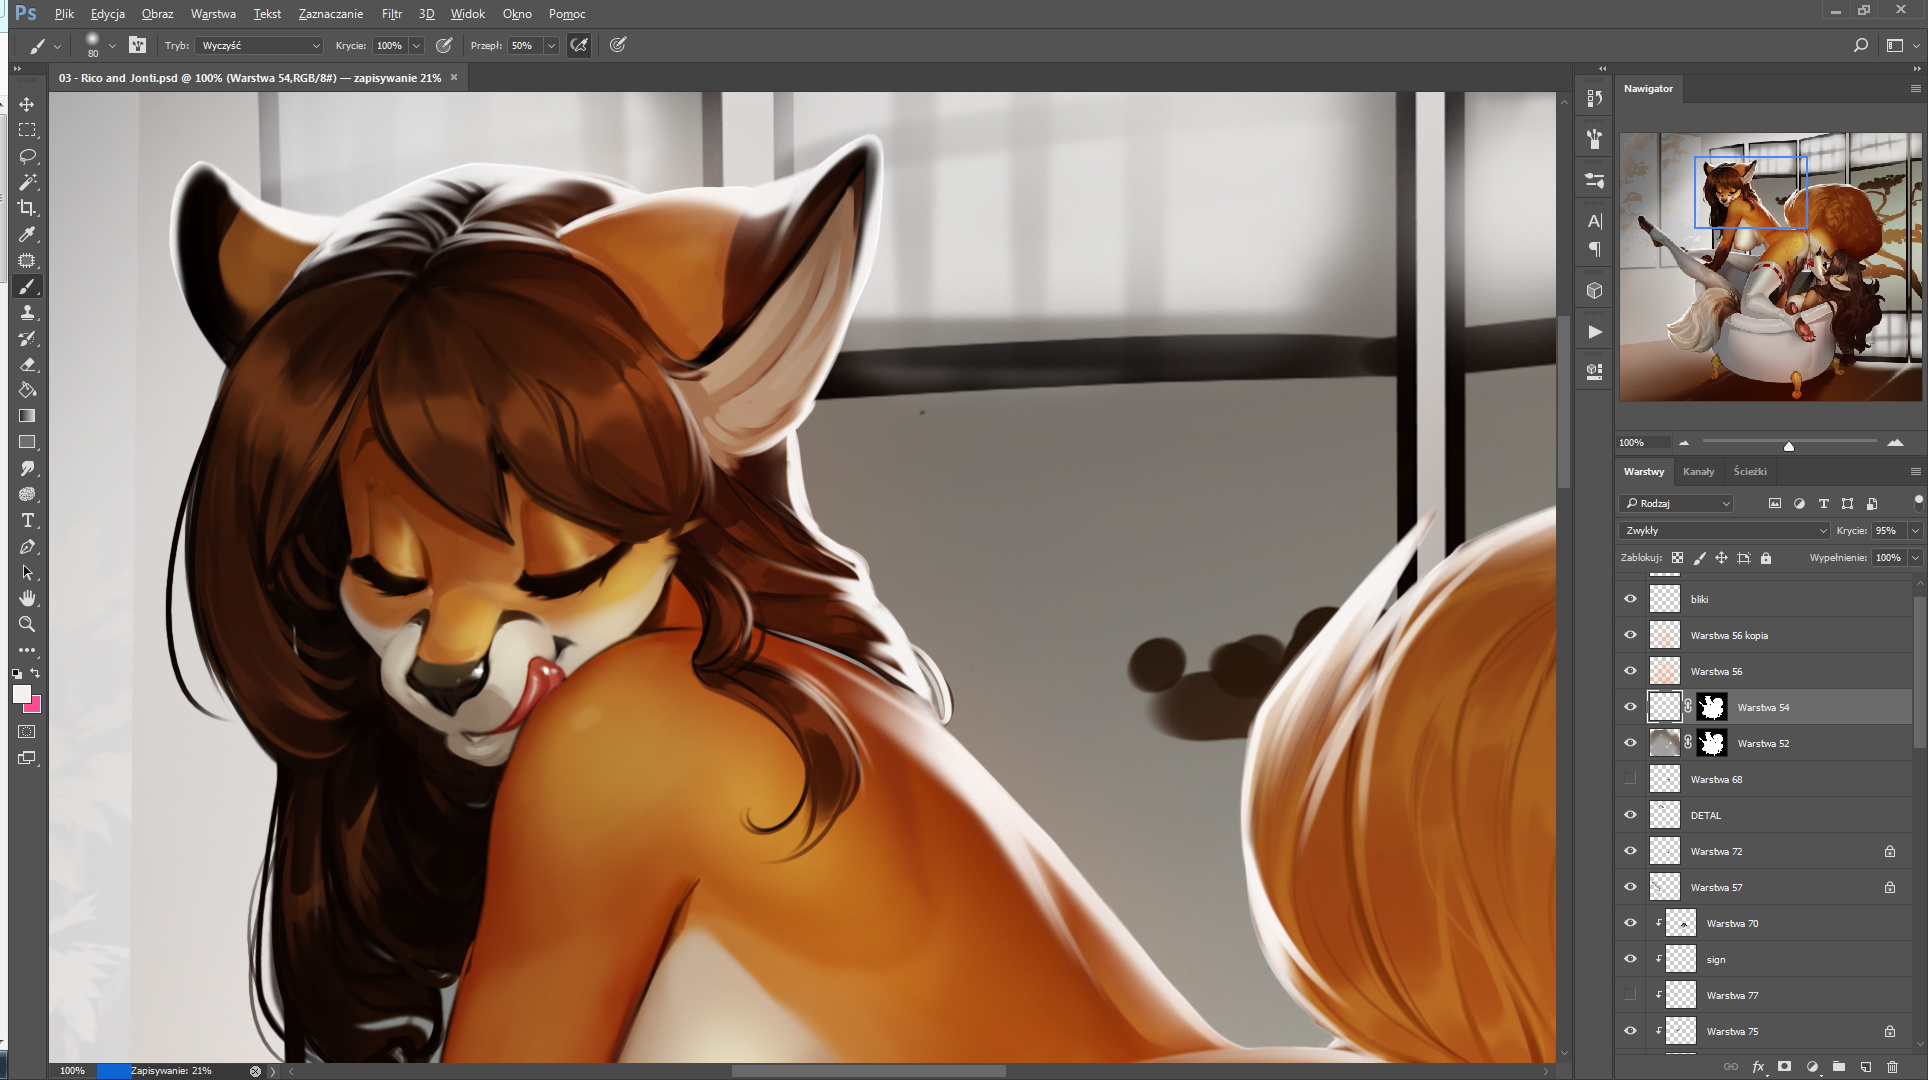The height and width of the screenshot is (1080, 1928).
Task: Toggle visibility of the DETAL layer
Action: tap(1630, 815)
